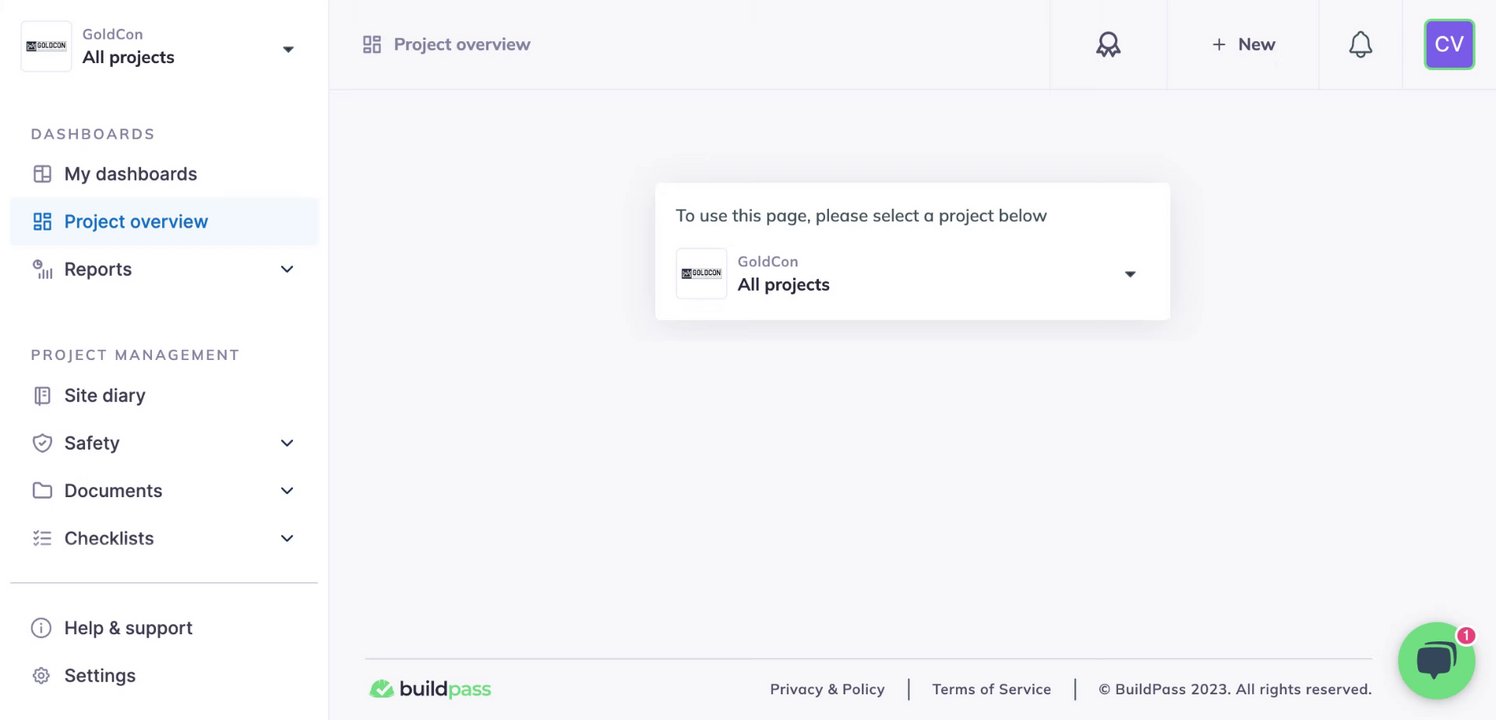This screenshot has width=1496, height=720.
Task: Open the All projects dropdown in card
Action: tap(910, 274)
